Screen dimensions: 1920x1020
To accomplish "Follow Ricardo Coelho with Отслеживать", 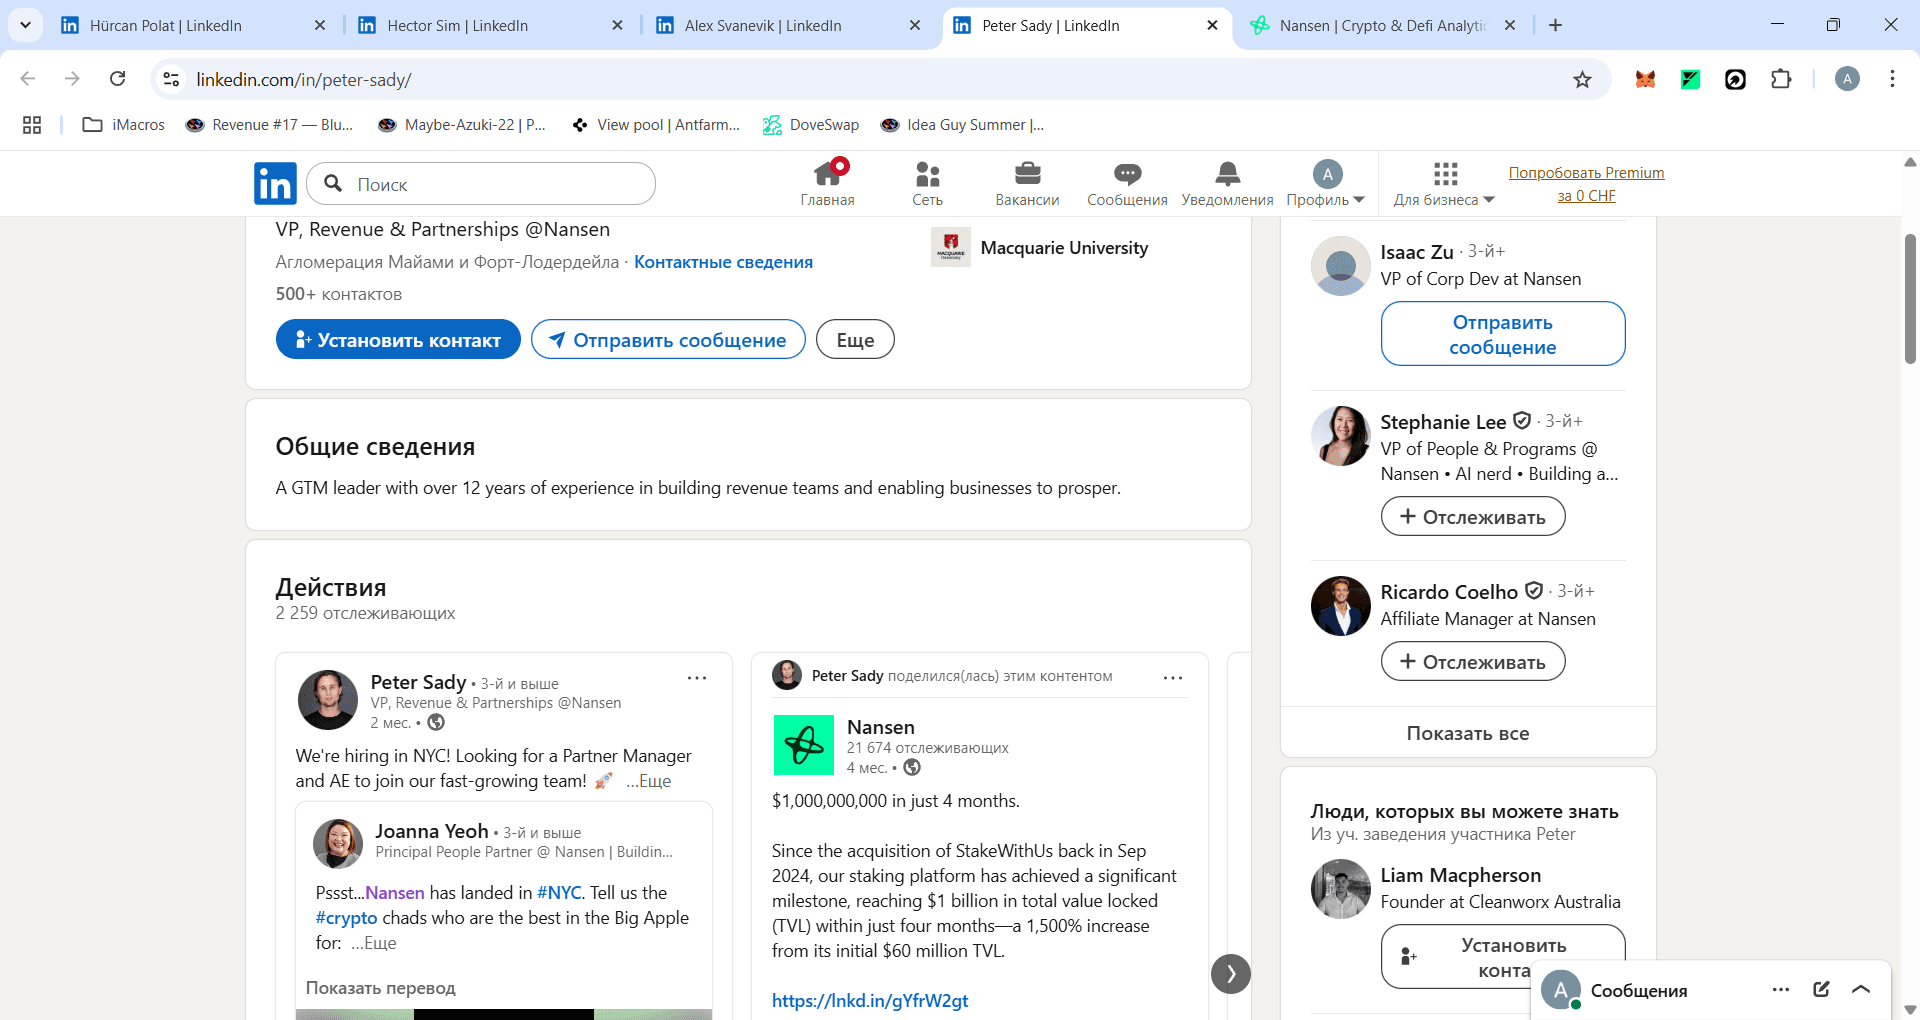I will coord(1473,662).
